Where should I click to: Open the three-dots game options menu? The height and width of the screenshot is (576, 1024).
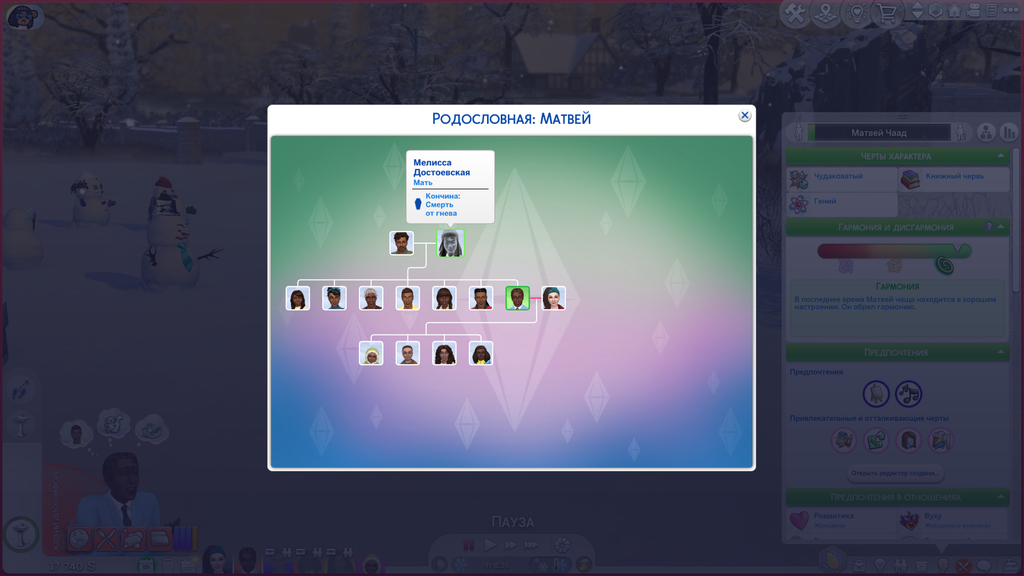[x=1010, y=10]
